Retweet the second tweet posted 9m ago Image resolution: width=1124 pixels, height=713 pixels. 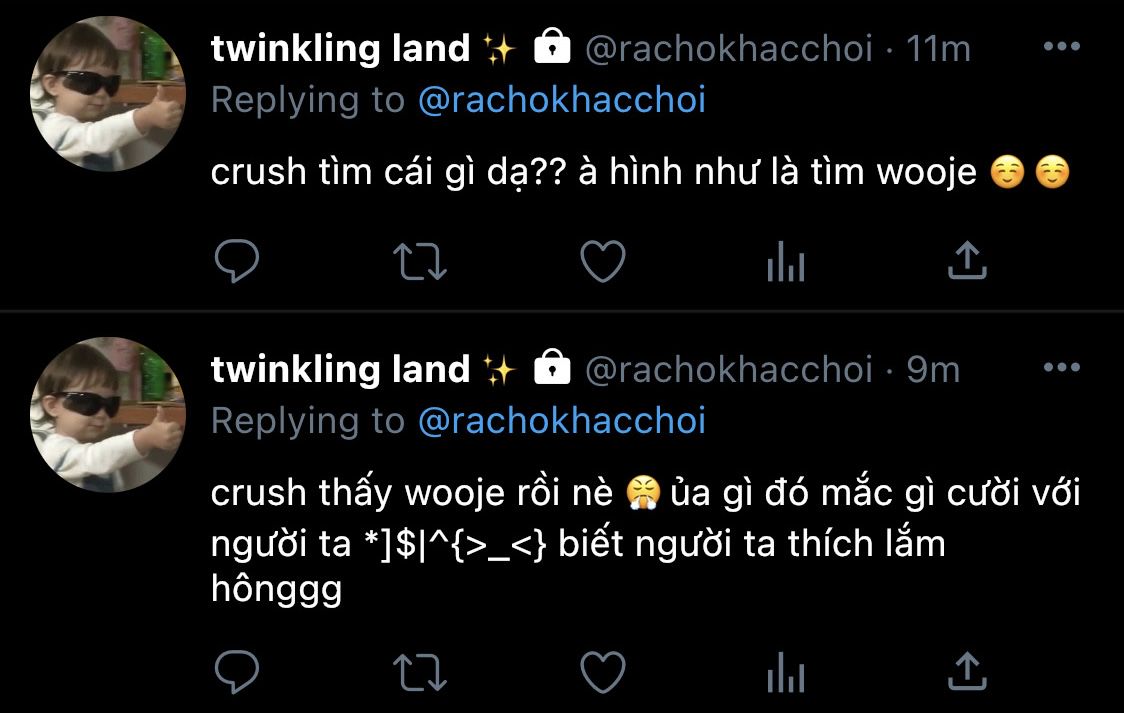pos(420,673)
